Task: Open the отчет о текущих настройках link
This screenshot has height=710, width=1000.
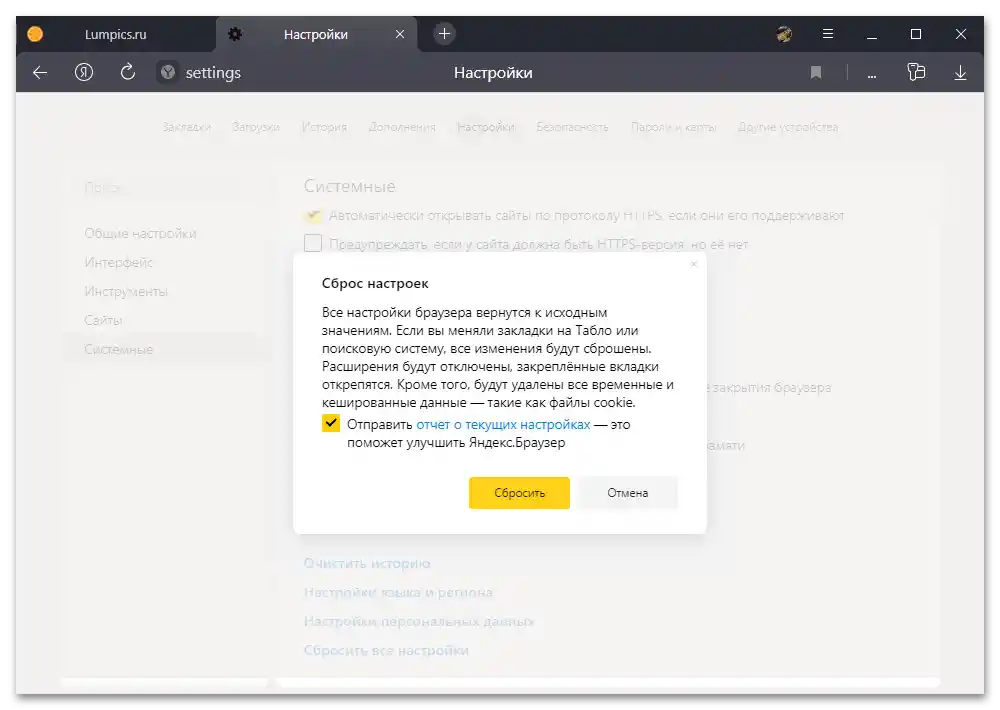Action: click(503, 424)
